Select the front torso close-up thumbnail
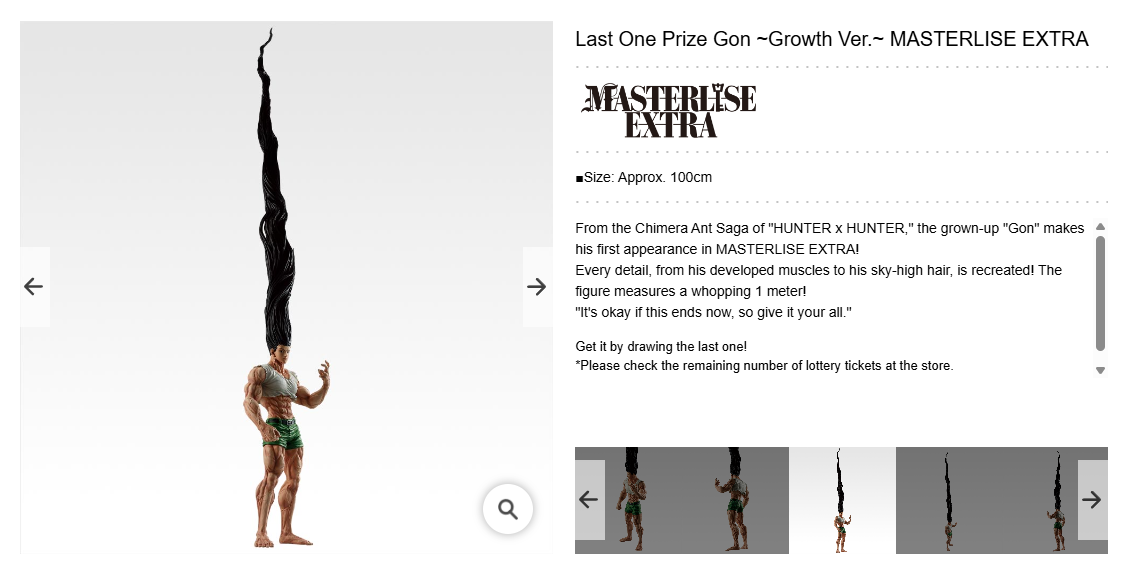The height and width of the screenshot is (572, 1125). (x=631, y=500)
